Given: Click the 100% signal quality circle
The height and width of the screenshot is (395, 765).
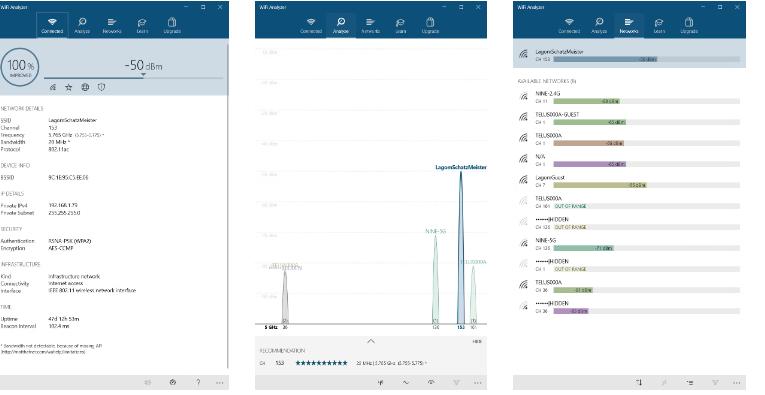Looking at the screenshot, I should [x=20, y=67].
